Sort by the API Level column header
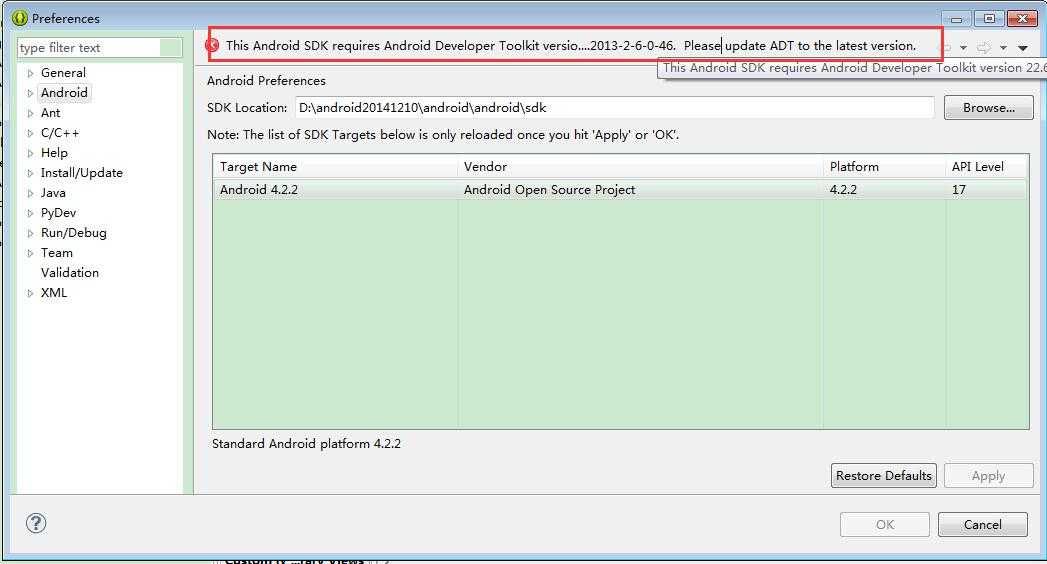The height and width of the screenshot is (564, 1047). pyautogui.click(x=987, y=167)
